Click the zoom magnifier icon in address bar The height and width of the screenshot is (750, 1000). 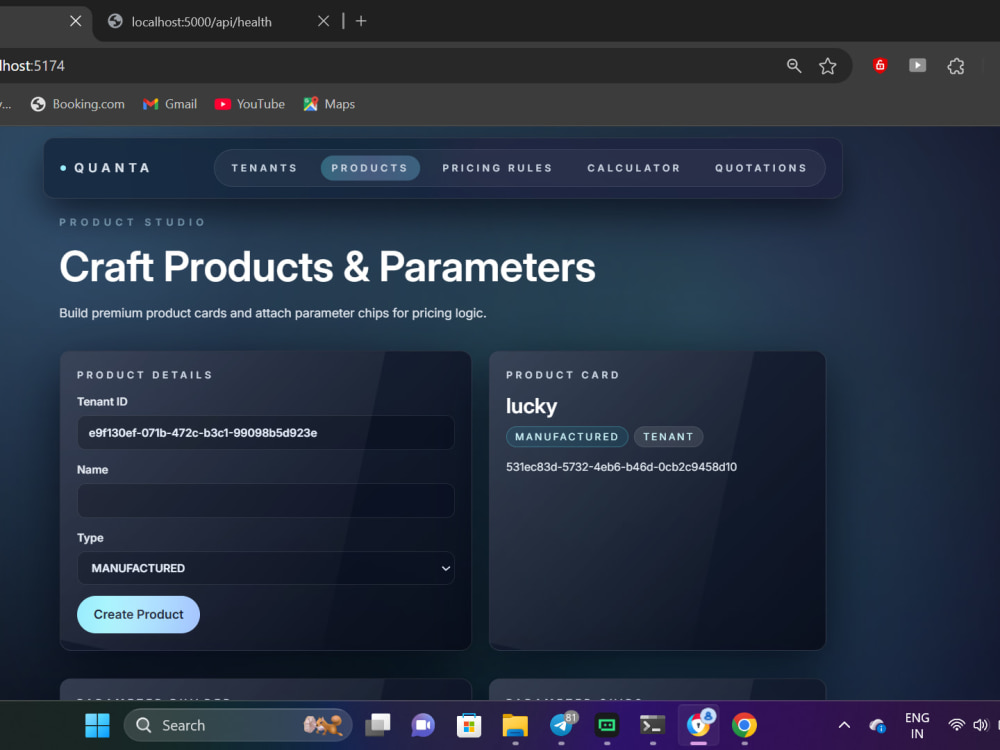click(794, 66)
